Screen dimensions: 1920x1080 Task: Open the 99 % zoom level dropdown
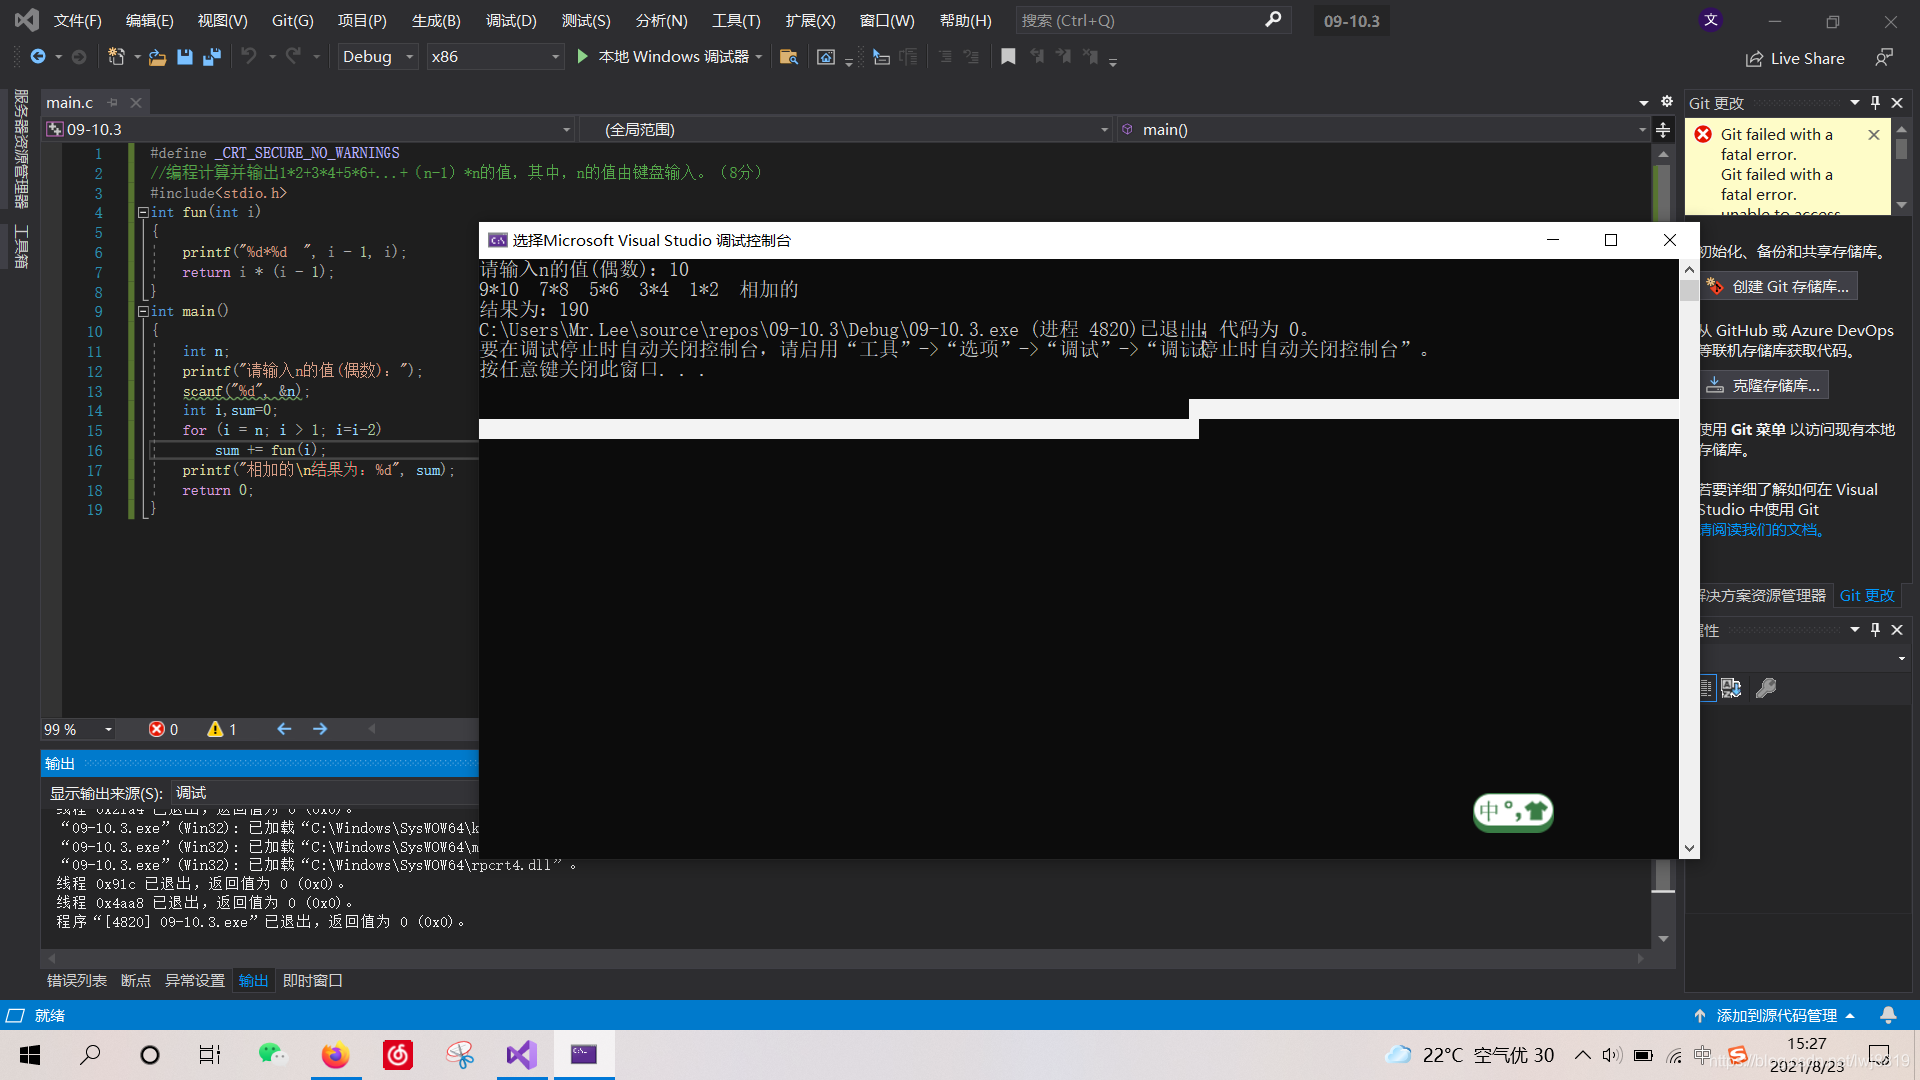(x=78, y=729)
